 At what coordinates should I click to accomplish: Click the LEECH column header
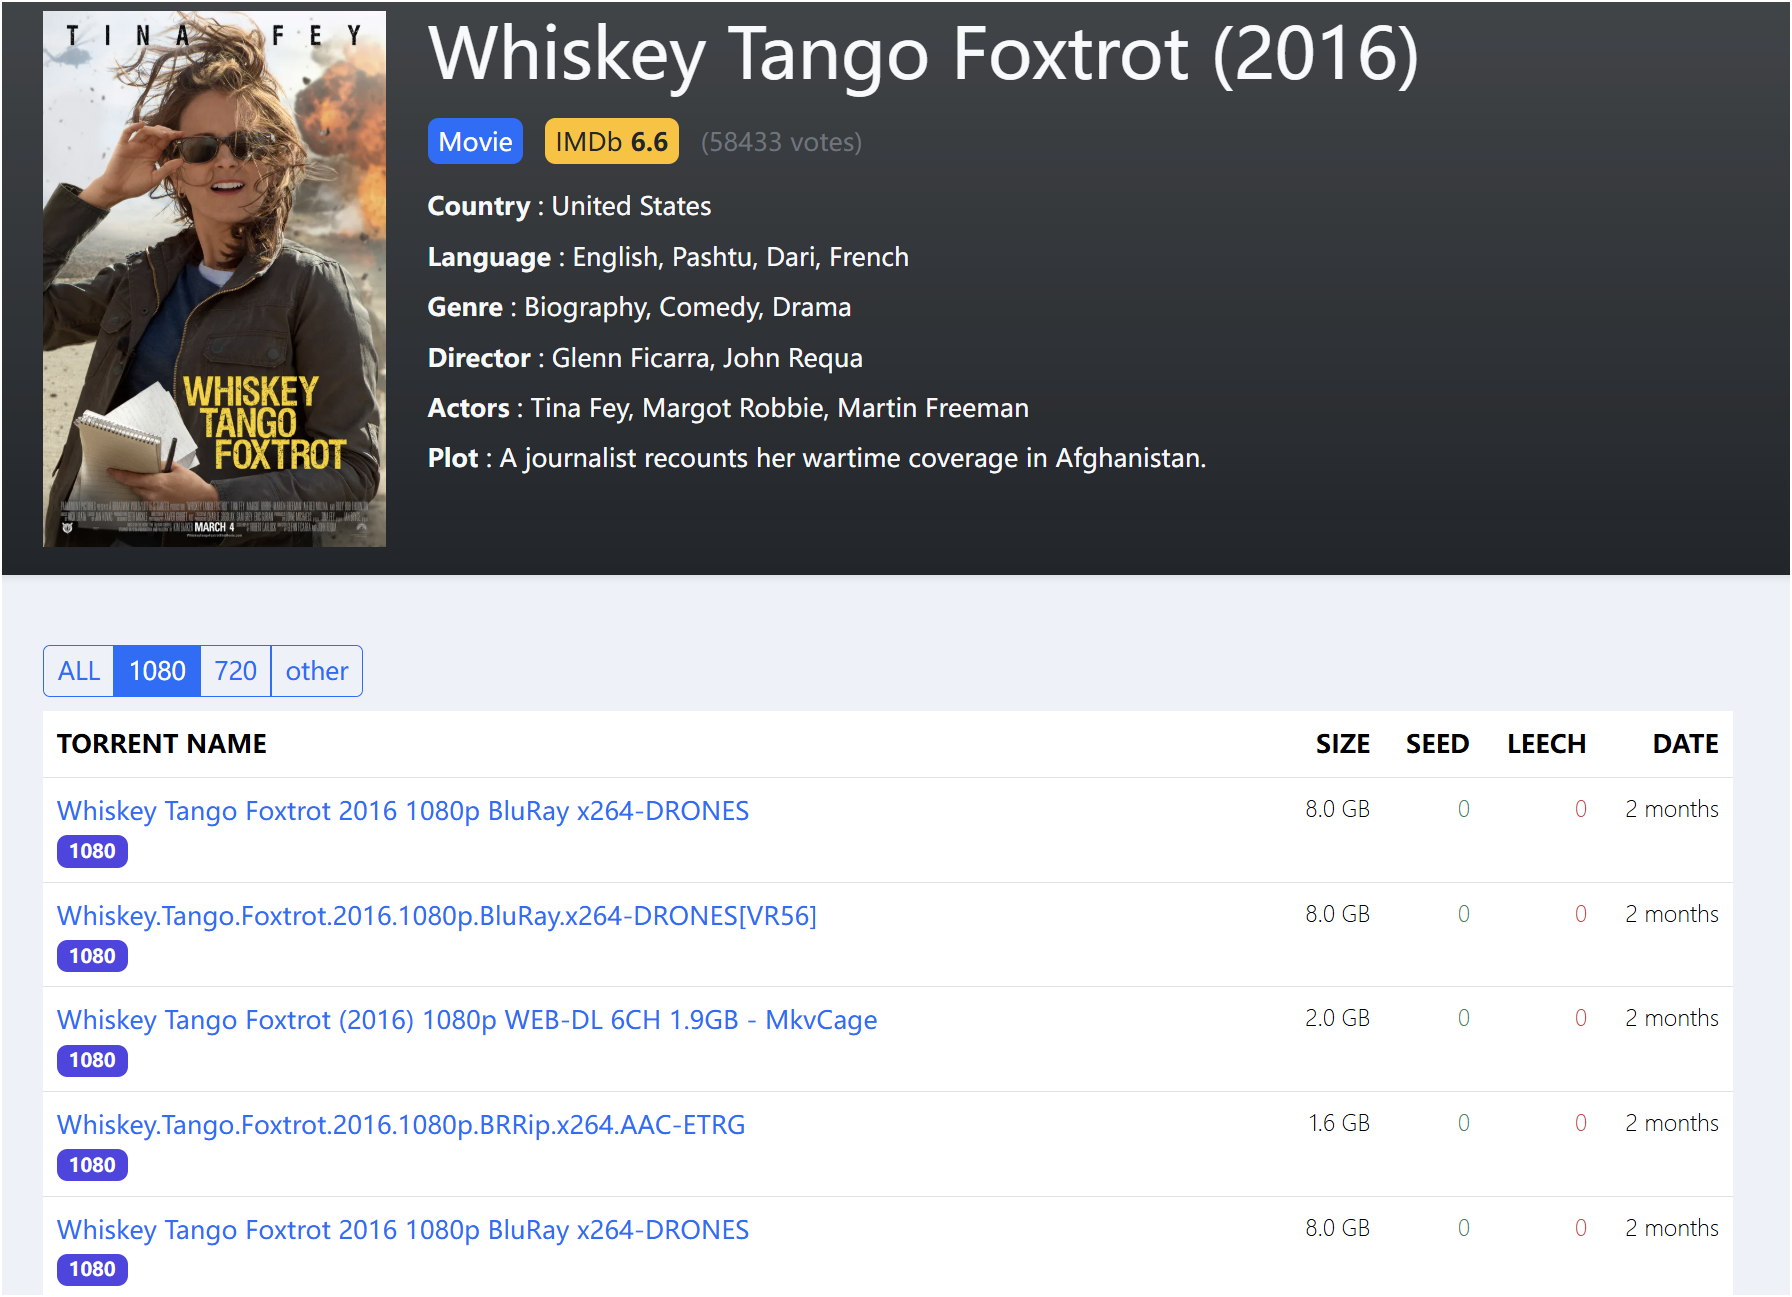tap(1547, 744)
